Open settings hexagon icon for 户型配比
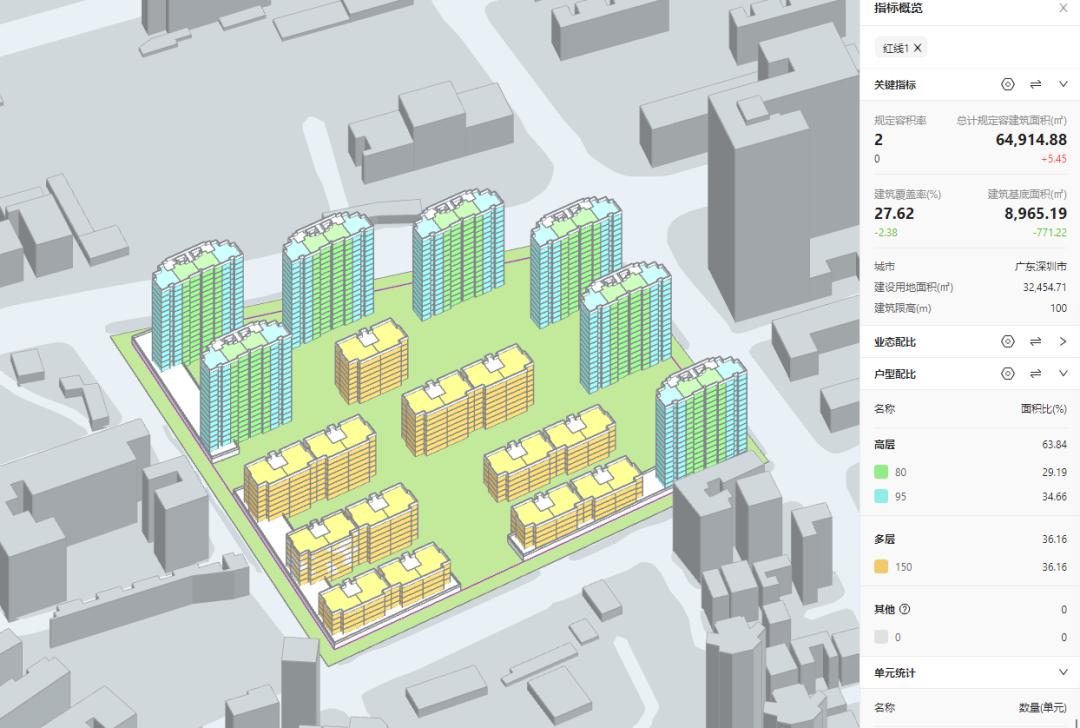The image size is (1080, 728). (1008, 374)
